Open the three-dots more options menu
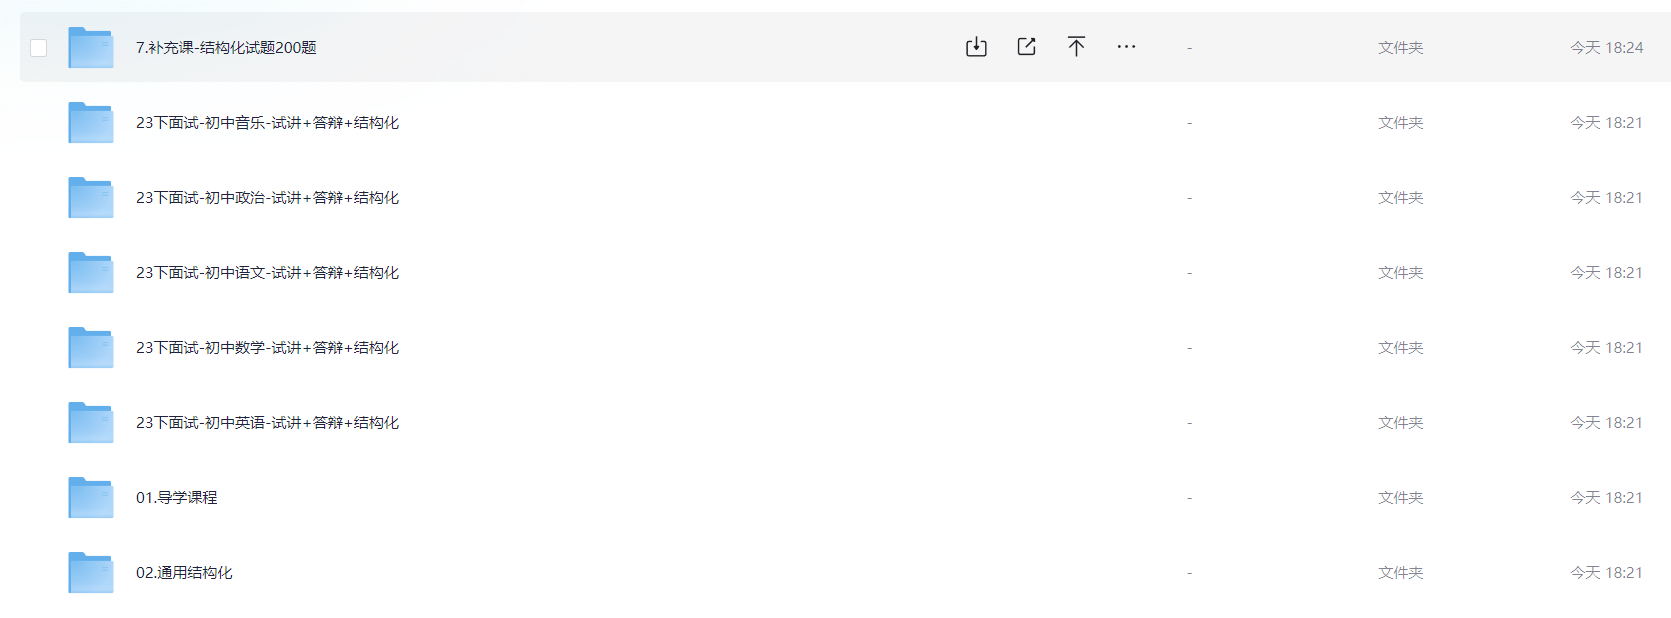Image resolution: width=1671 pixels, height=618 pixels. [x=1126, y=47]
